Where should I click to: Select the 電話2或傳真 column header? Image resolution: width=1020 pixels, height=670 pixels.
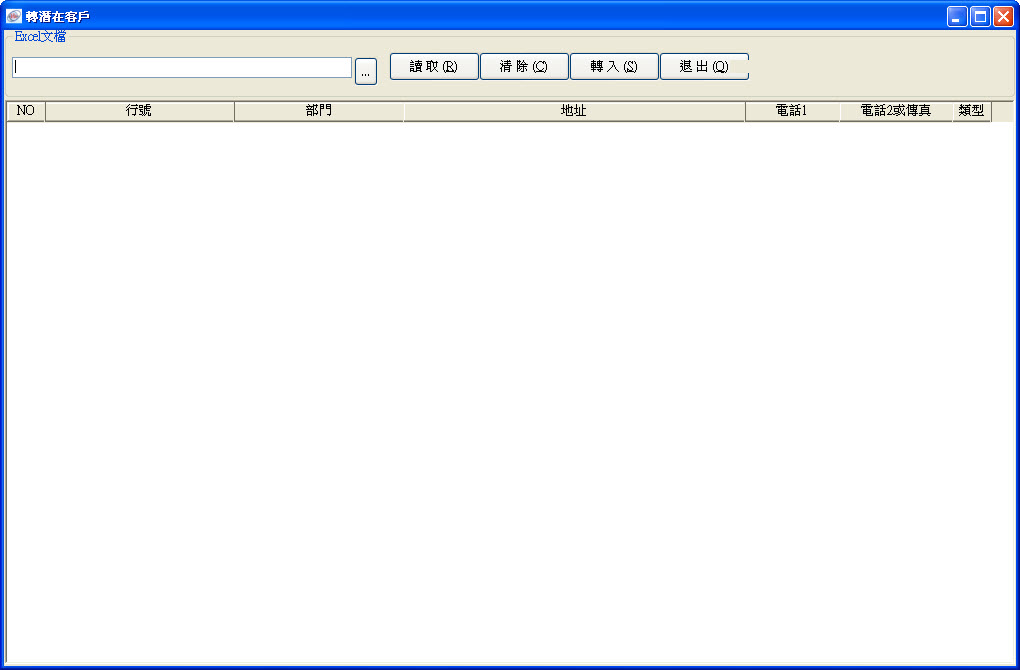coord(896,111)
